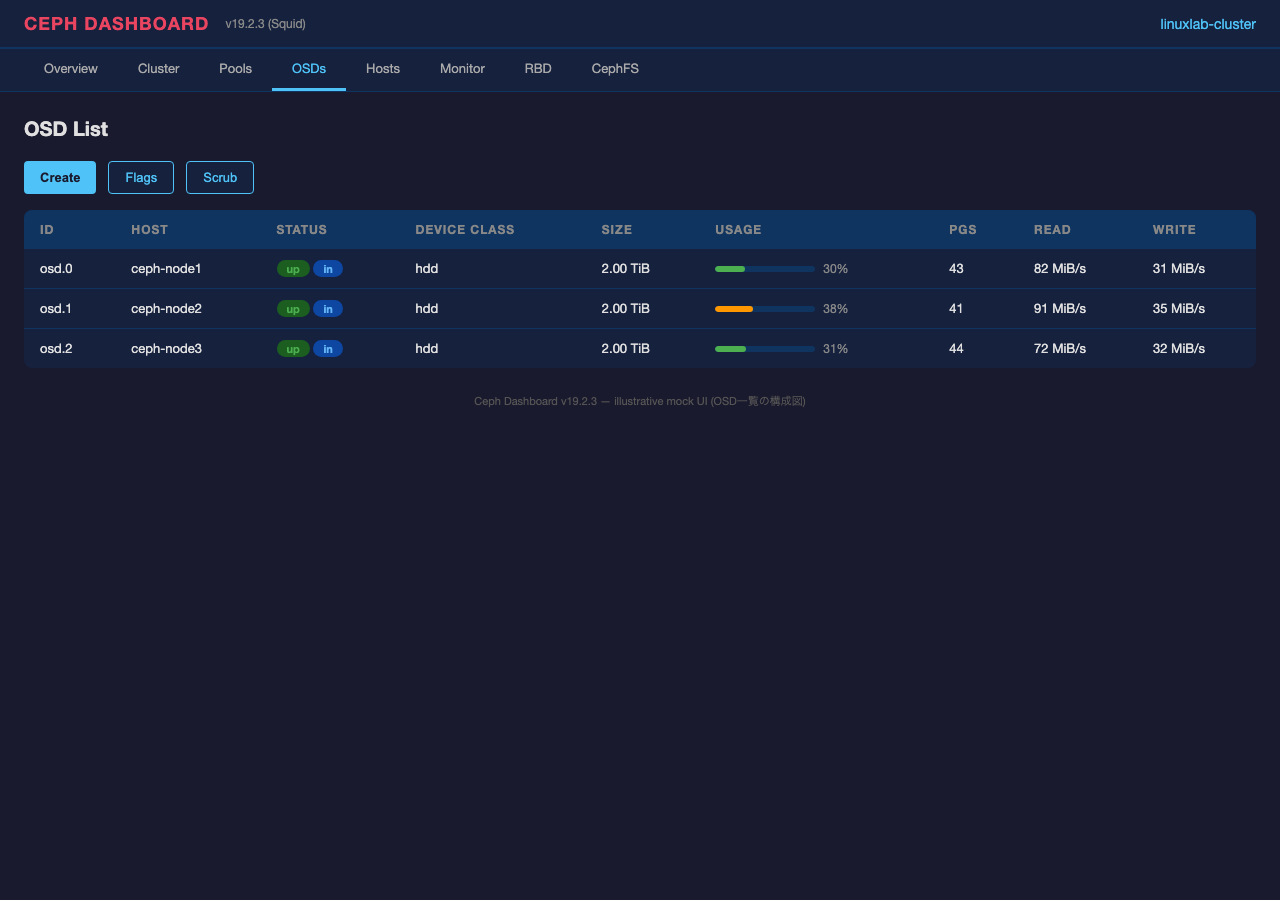Select the osd.0 ID cell
The width and height of the screenshot is (1280, 900).
click(x=56, y=269)
